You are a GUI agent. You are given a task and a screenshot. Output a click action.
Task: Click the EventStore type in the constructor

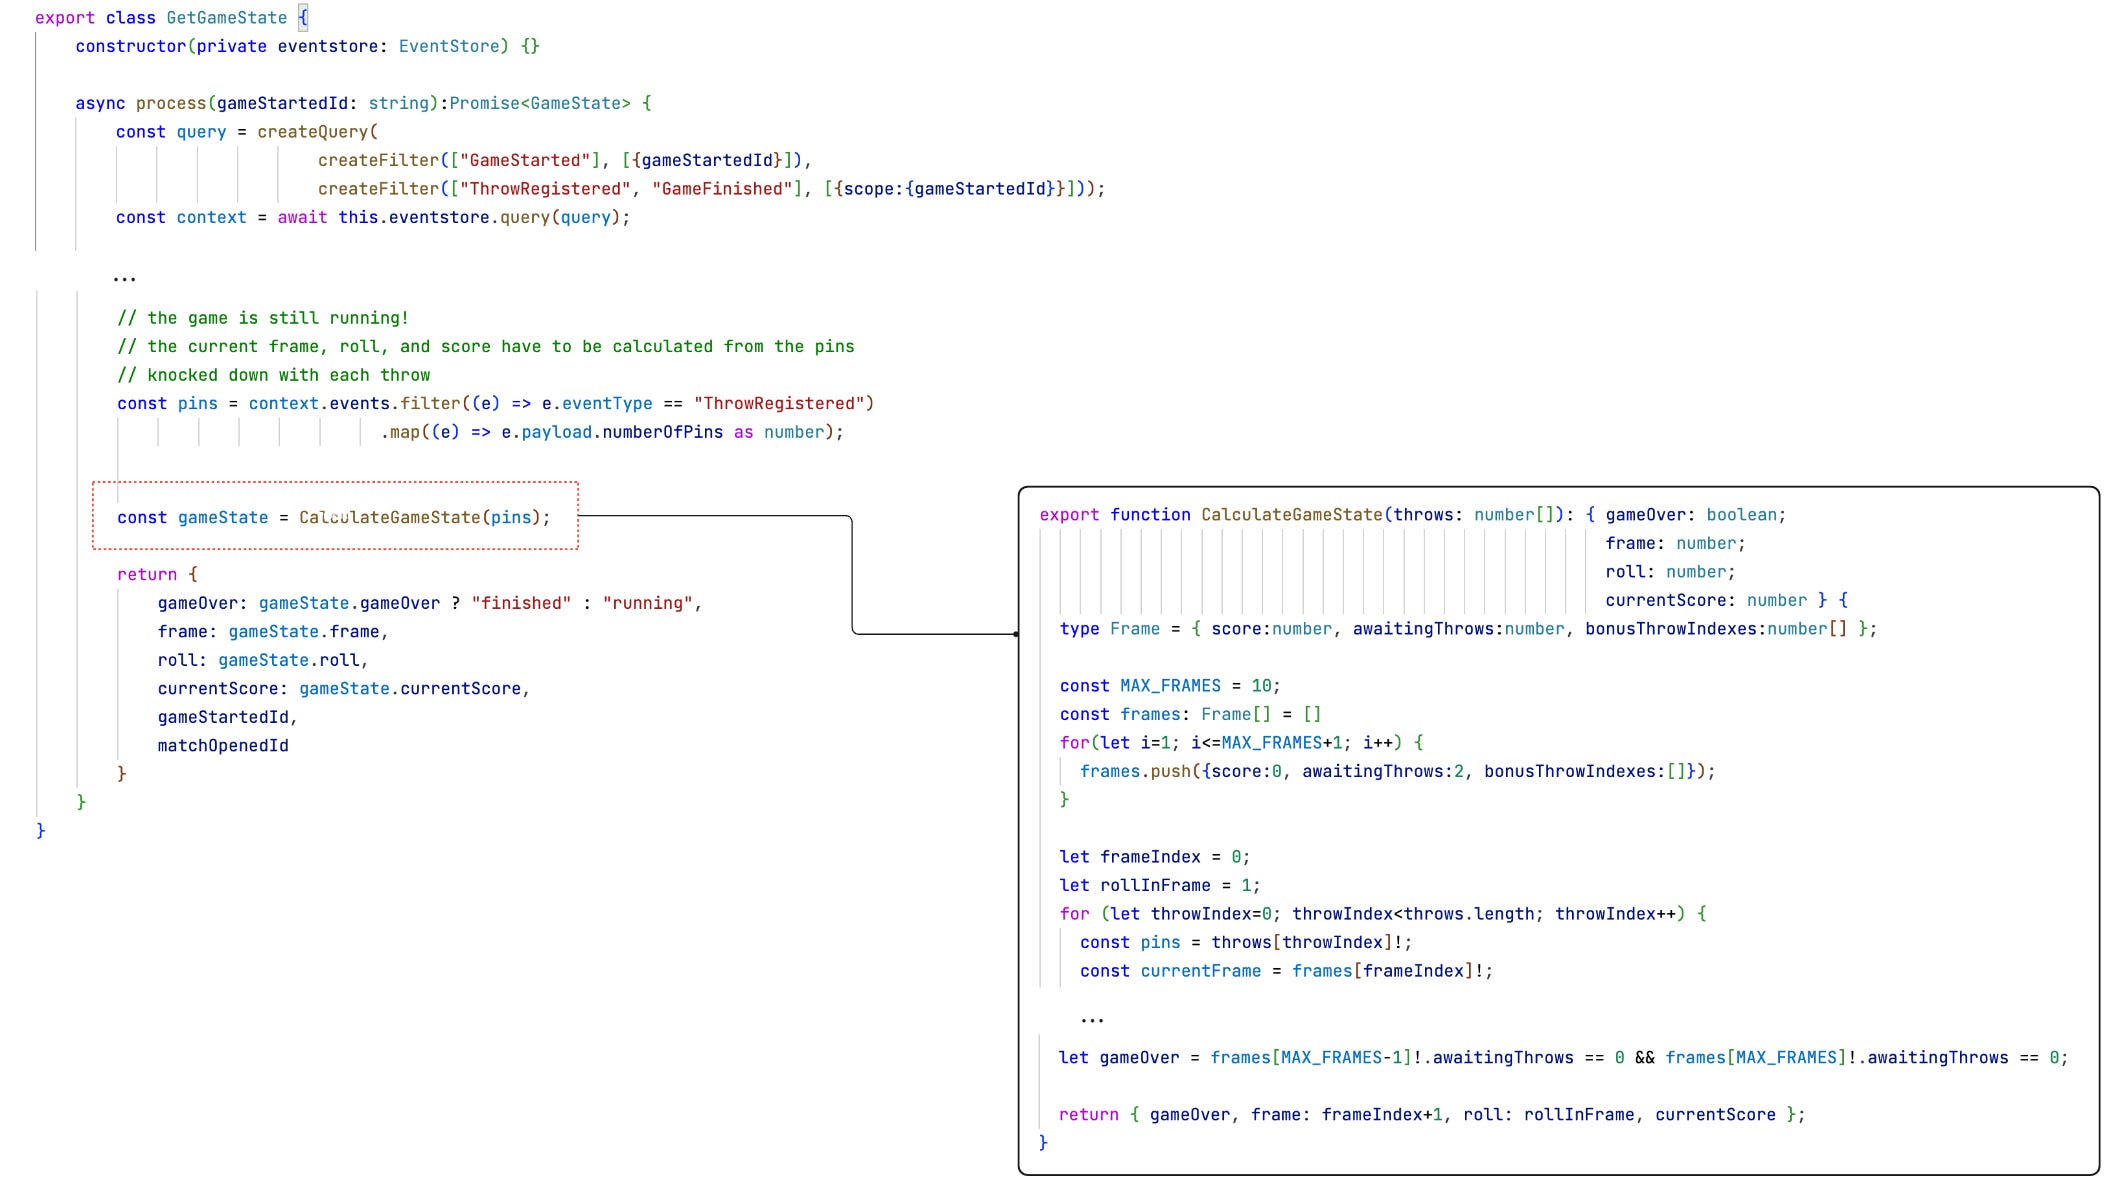448,46
